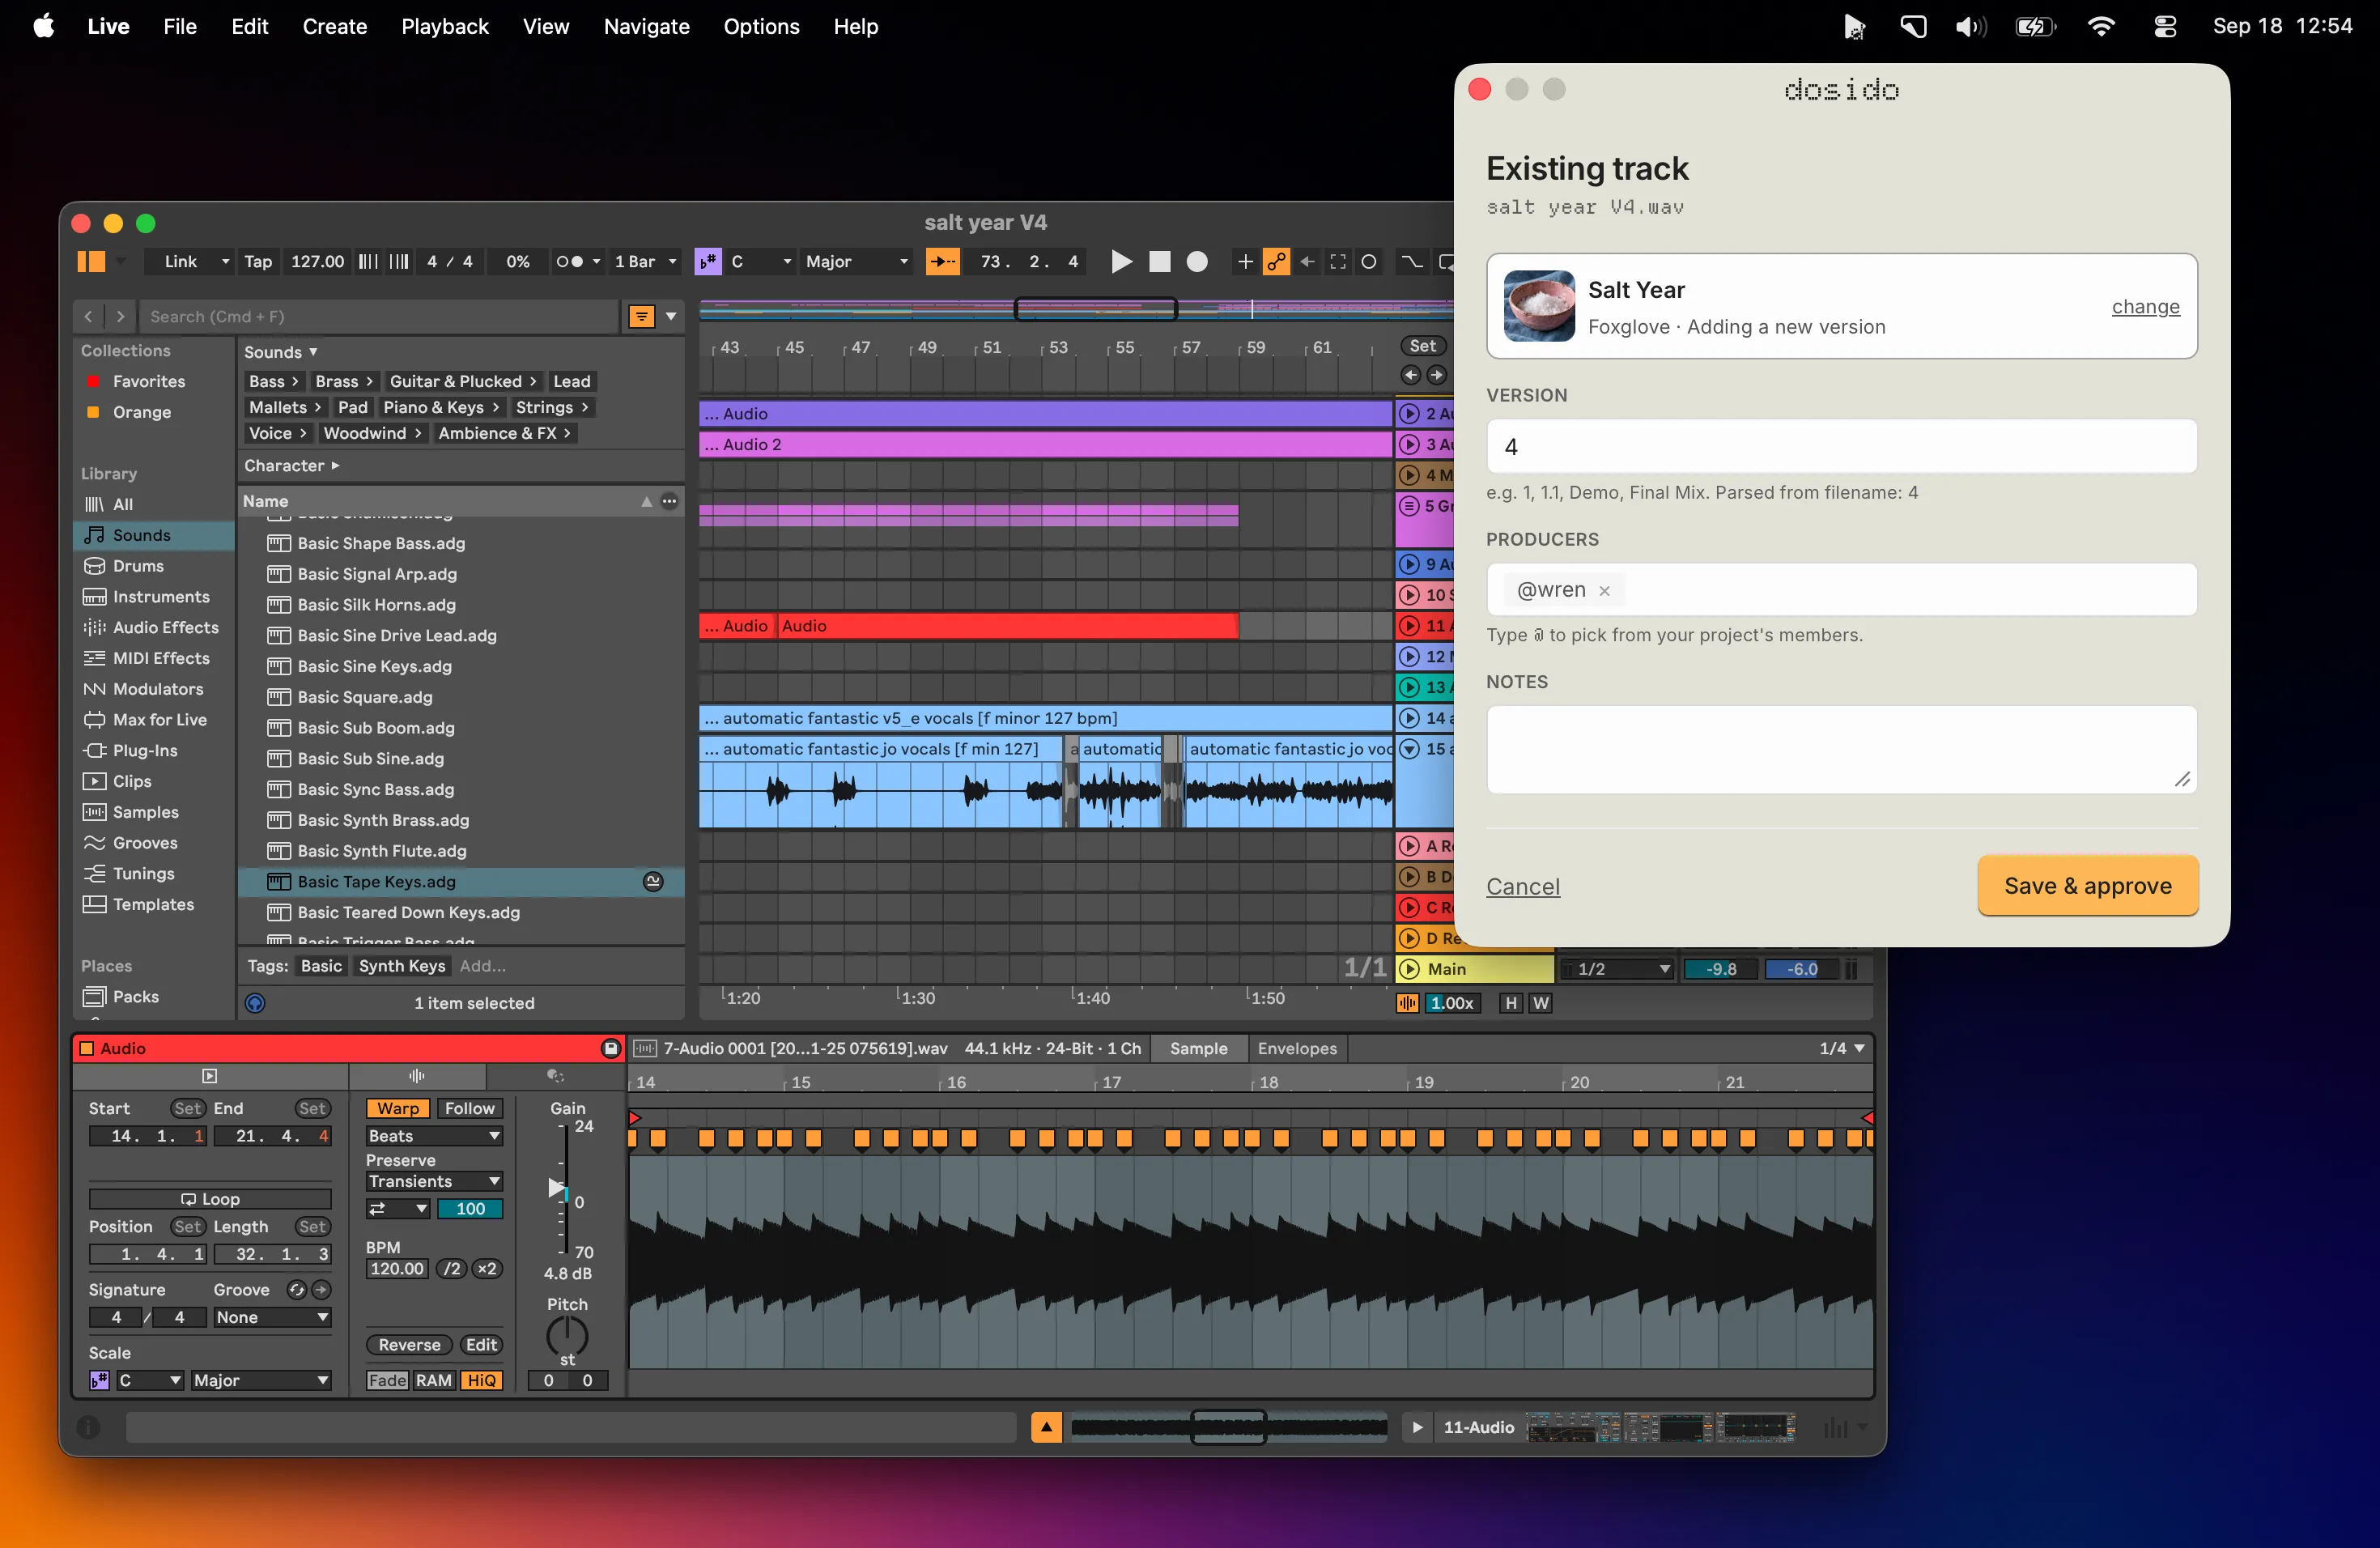The image size is (2380, 1548).
Task: Click the Tap tempo button
Action: click(258, 262)
